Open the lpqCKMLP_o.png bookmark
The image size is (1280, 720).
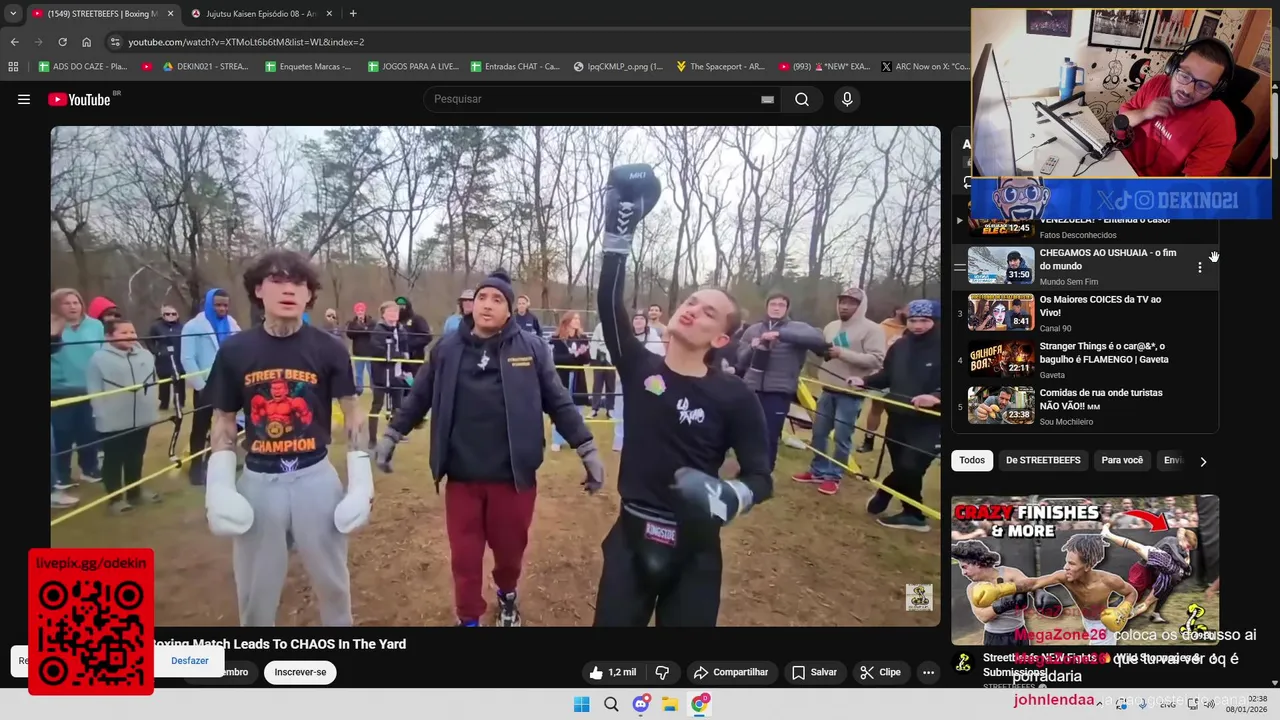point(618,66)
